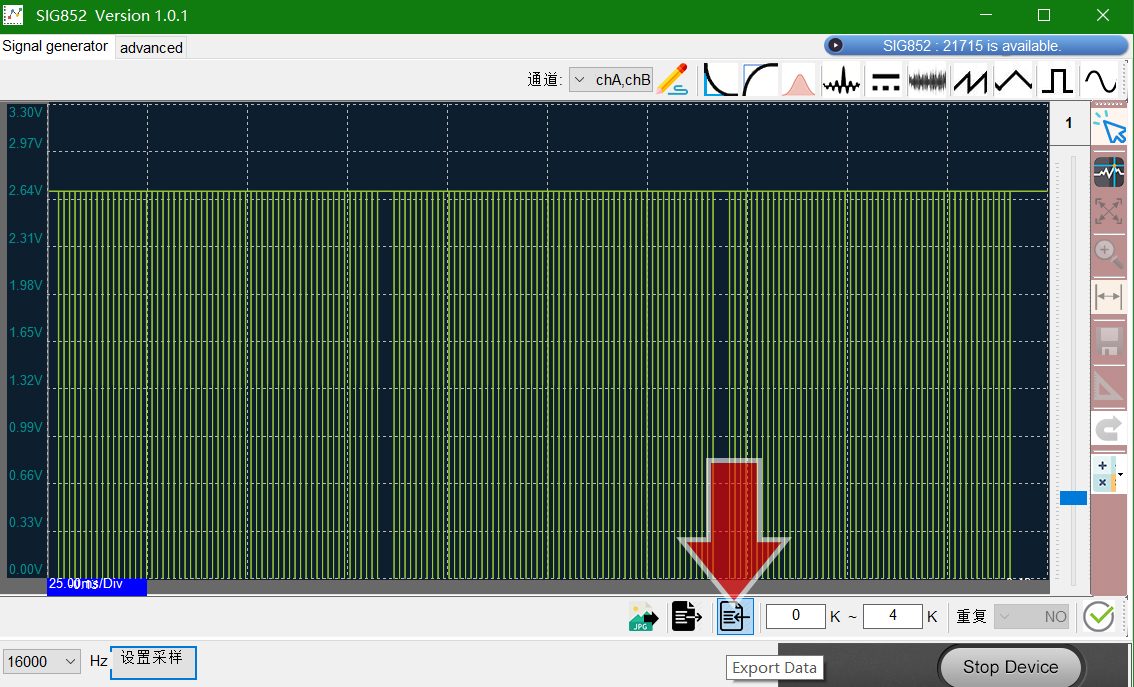The height and width of the screenshot is (687, 1134).
Task: Click the Export Data icon
Action: click(x=735, y=617)
